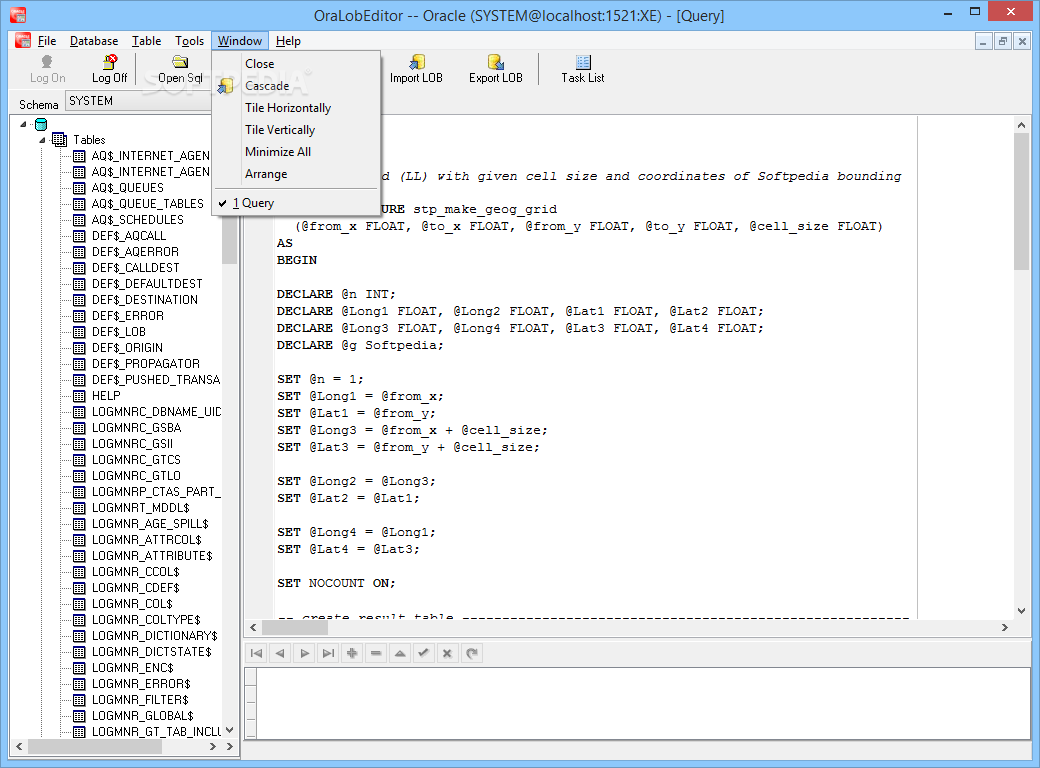Click the delete record minus button
Screen dimensions: 1040x768
[376, 653]
